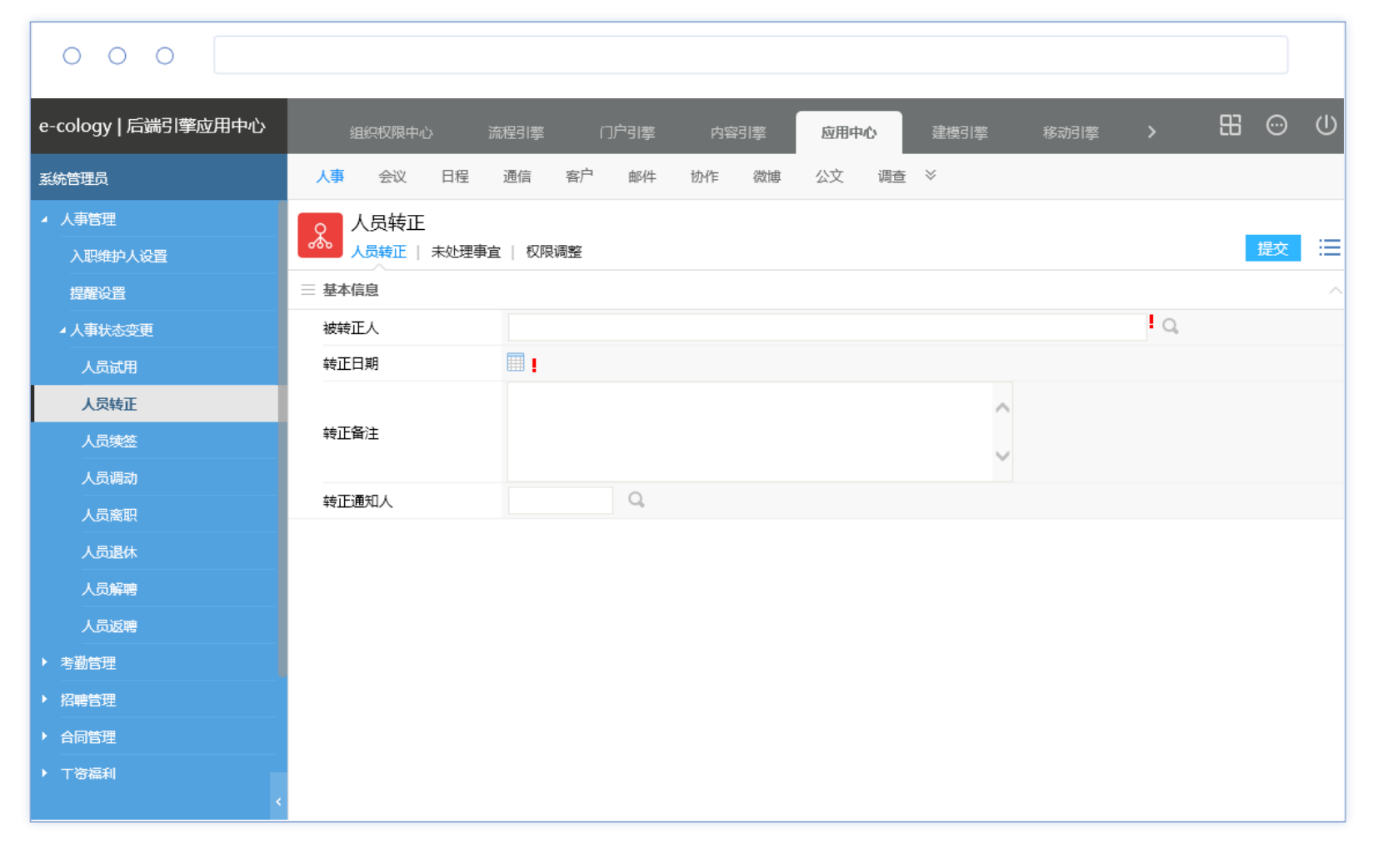1383x858 pixels.
Task: Show more submenu items via double chevron
Action: (930, 176)
